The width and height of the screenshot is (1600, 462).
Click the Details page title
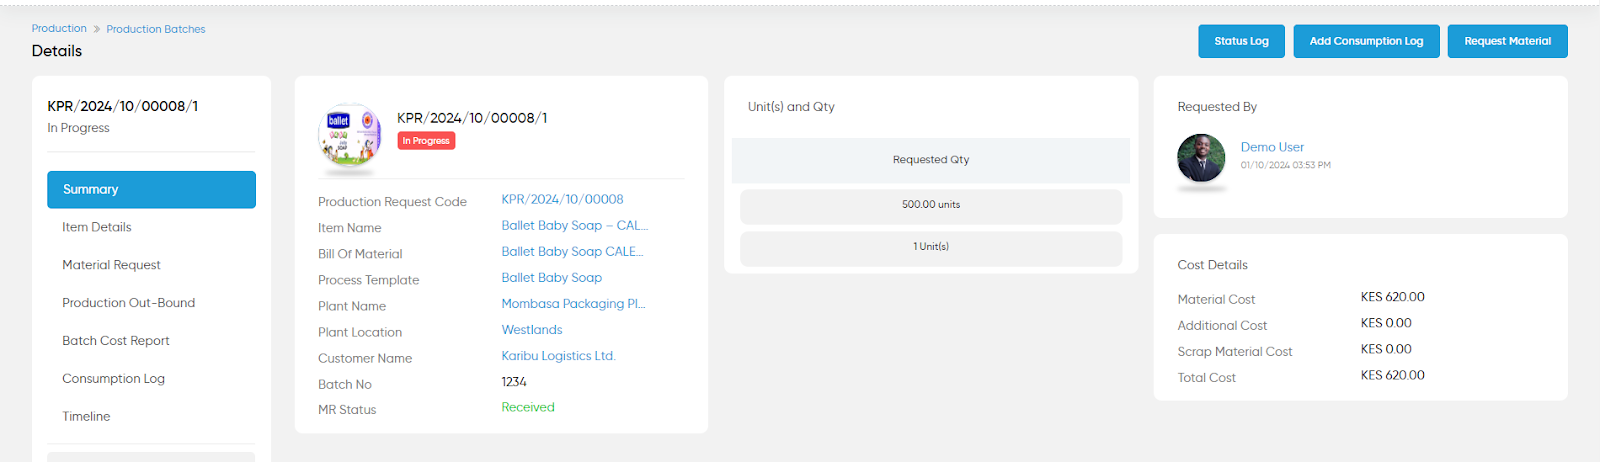tap(57, 51)
